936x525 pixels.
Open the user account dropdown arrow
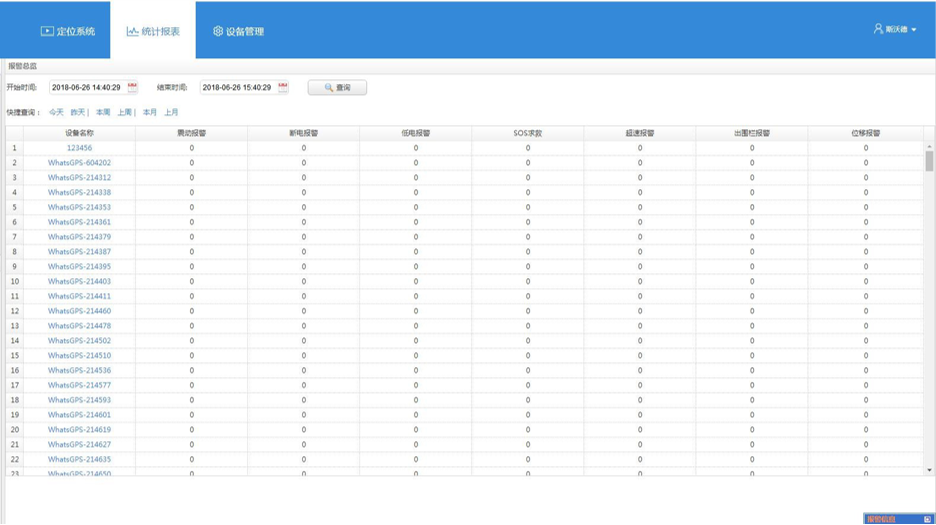click(x=914, y=30)
